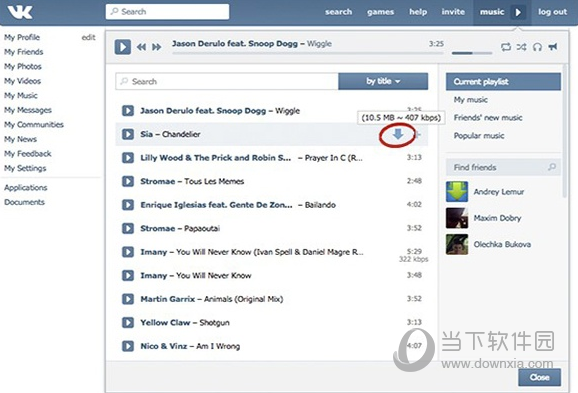Click Maxim Dobry's avatar thumbnail
578x393 pixels.
tap(457, 218)
